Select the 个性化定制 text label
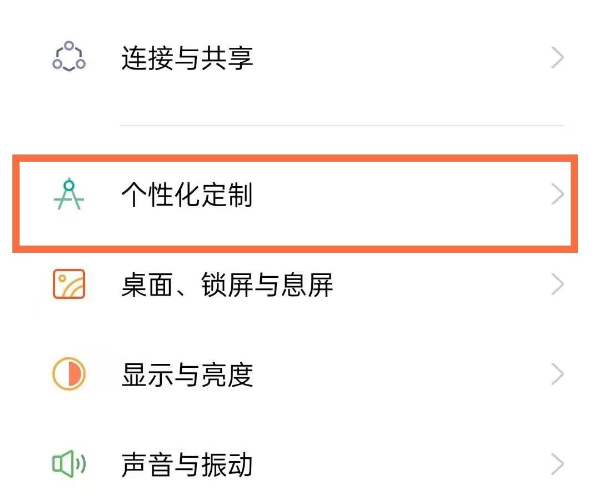Image resolution: width=596 pixels, height=504 pixels. [x=187, y=195]
